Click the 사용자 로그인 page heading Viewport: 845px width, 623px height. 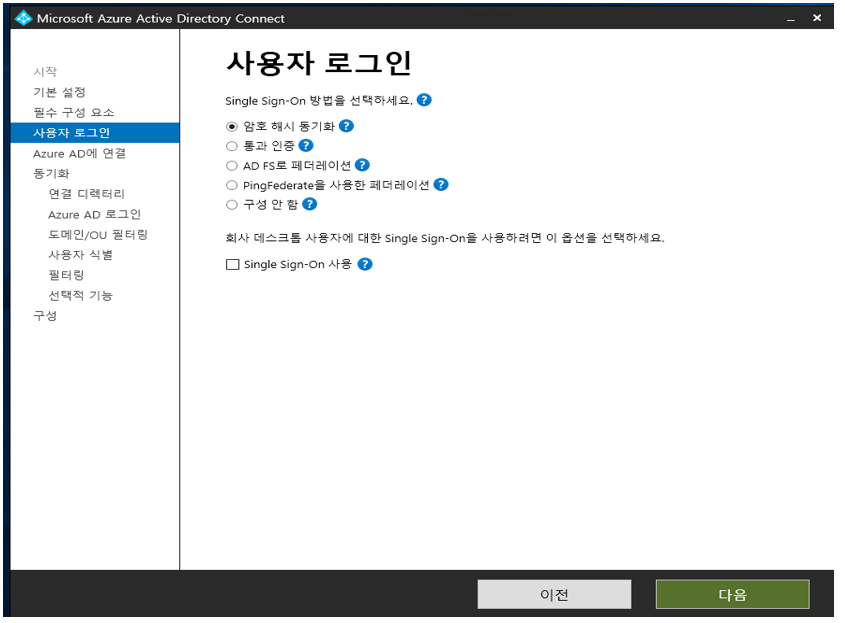point(319,63)
